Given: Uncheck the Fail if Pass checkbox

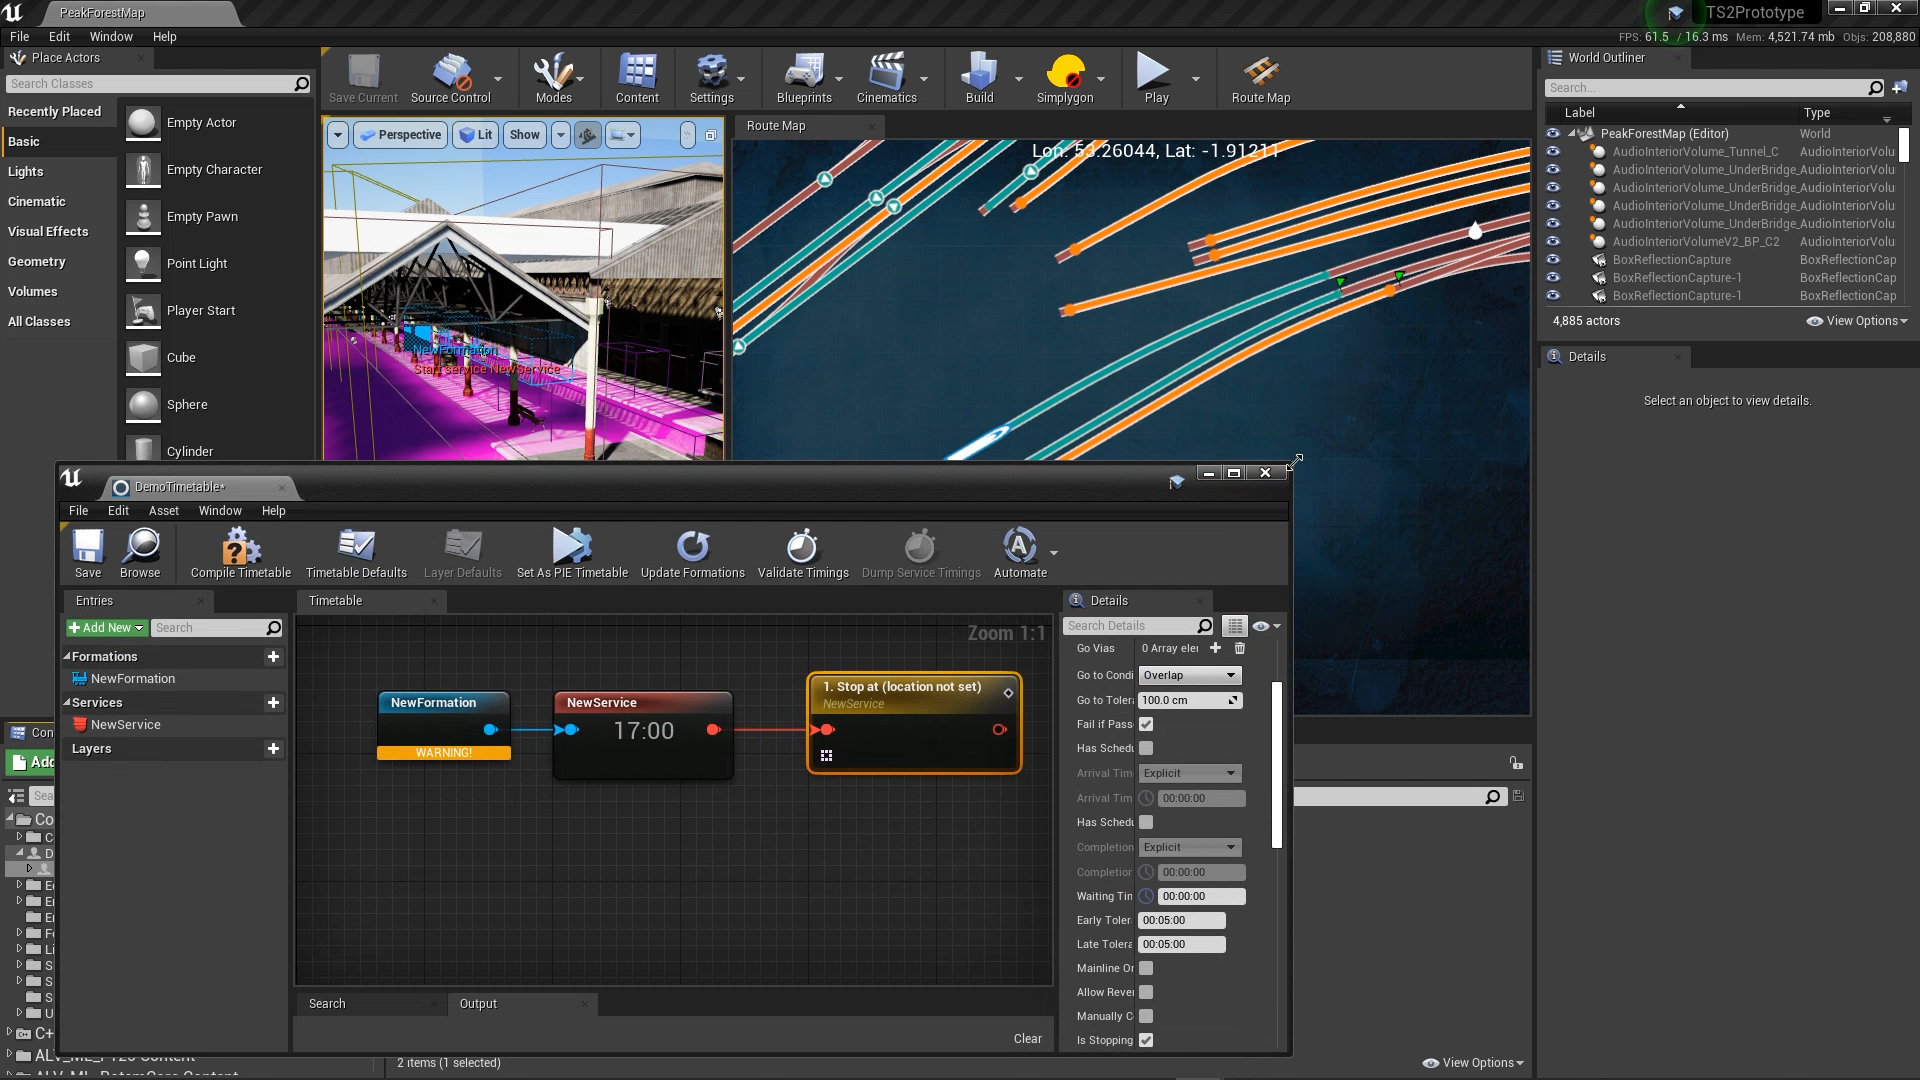Looking at the screenshot, I should (1145, 724).
